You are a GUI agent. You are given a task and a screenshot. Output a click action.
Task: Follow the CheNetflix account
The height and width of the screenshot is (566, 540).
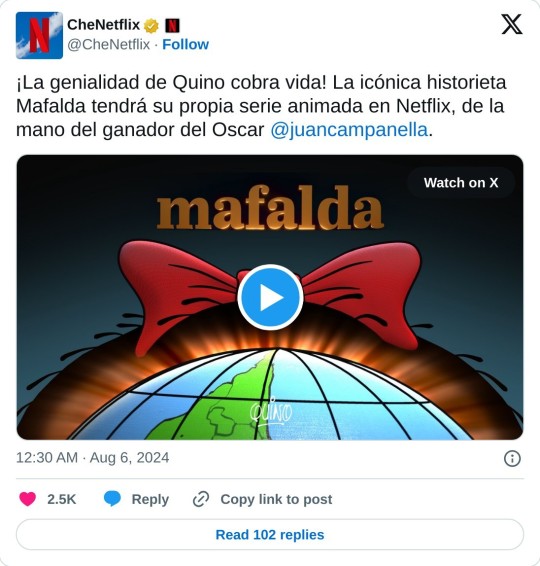pos(186,44)
